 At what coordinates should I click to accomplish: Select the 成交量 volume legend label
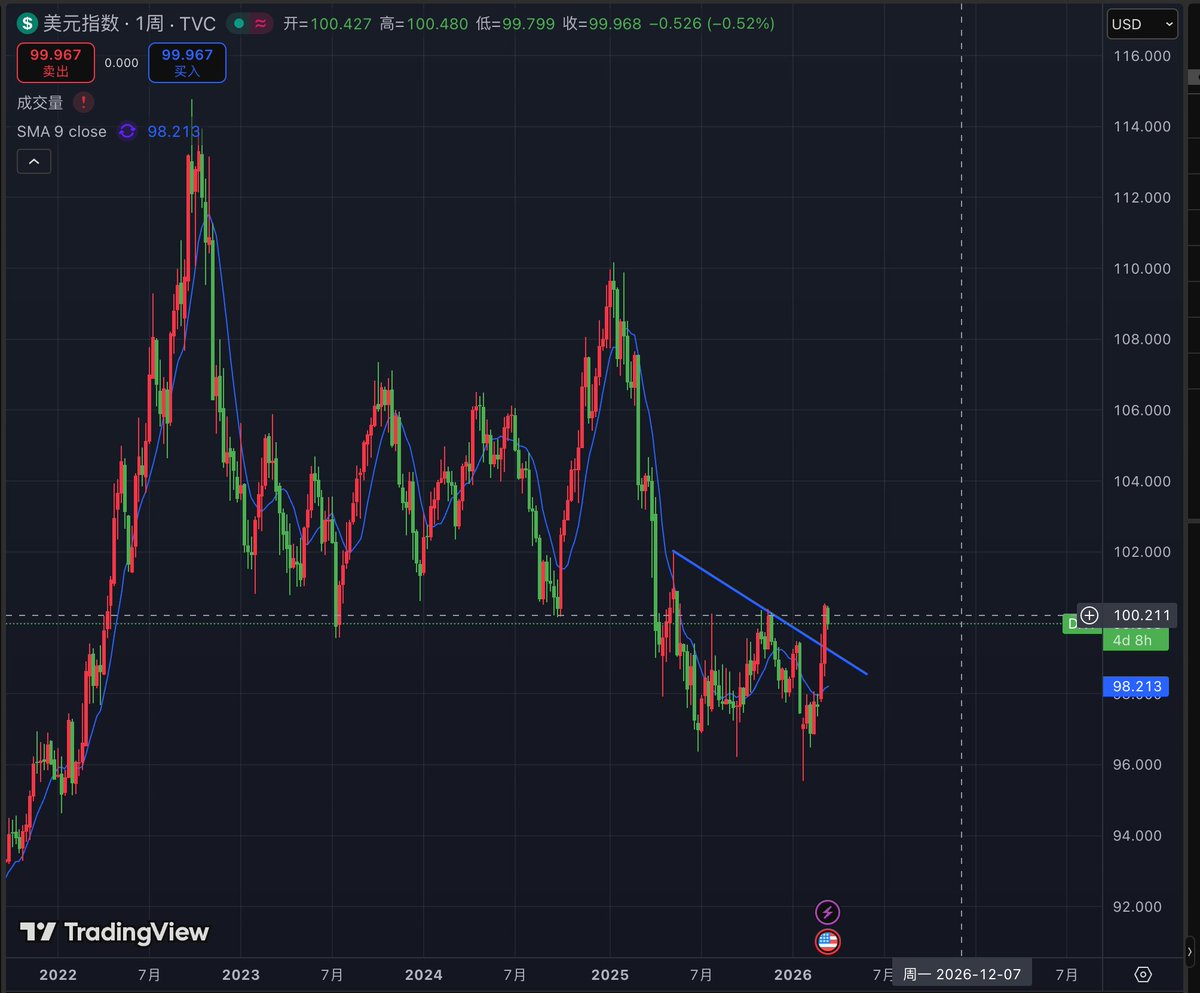[41, 102]
